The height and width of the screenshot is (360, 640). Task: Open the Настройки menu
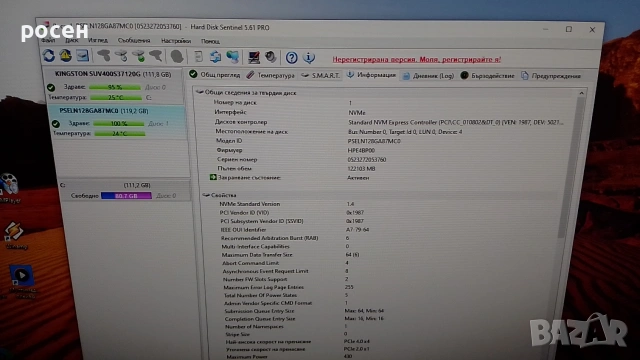176,41
